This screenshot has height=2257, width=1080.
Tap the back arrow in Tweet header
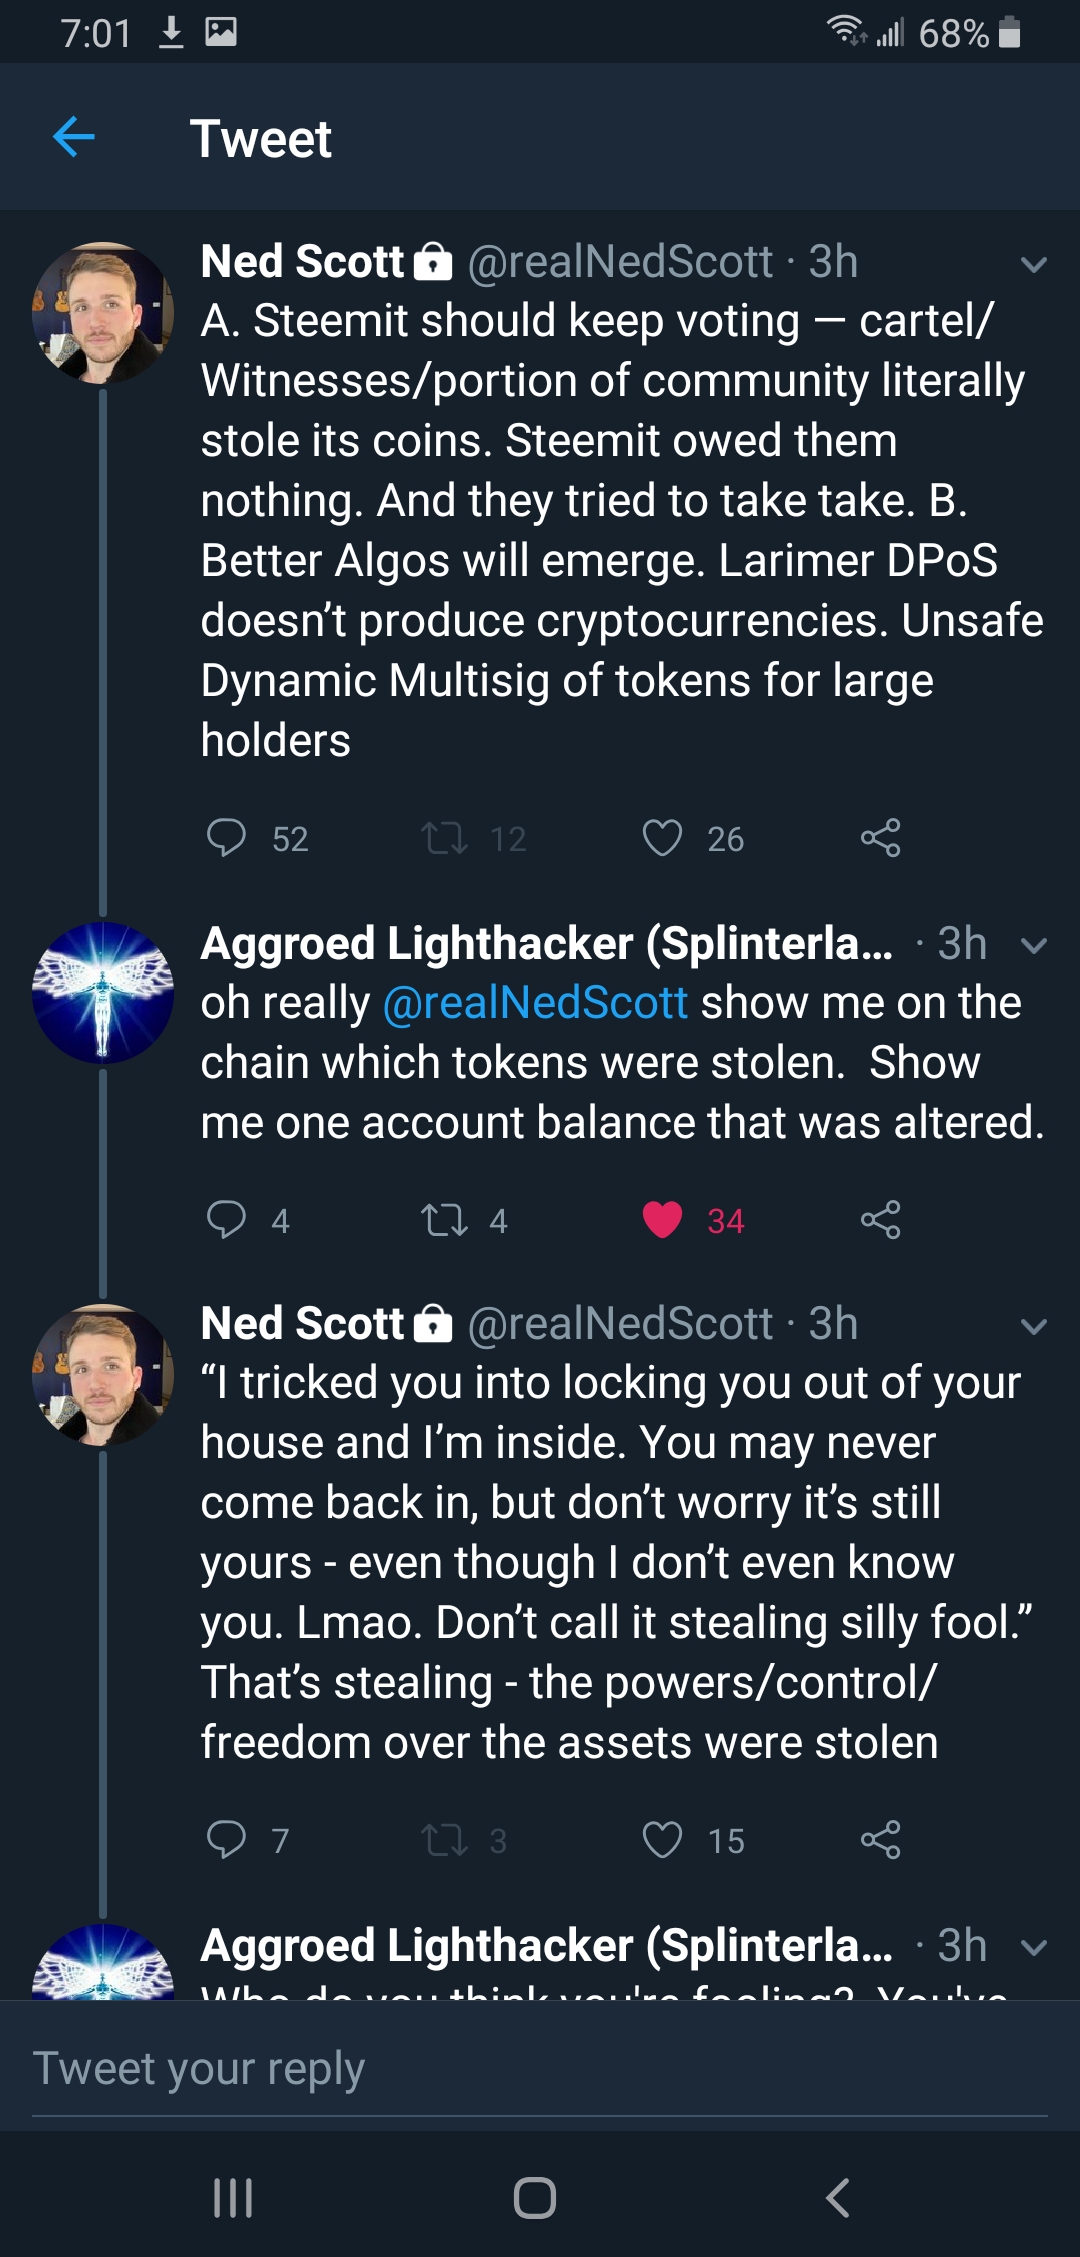pos(73,137)
